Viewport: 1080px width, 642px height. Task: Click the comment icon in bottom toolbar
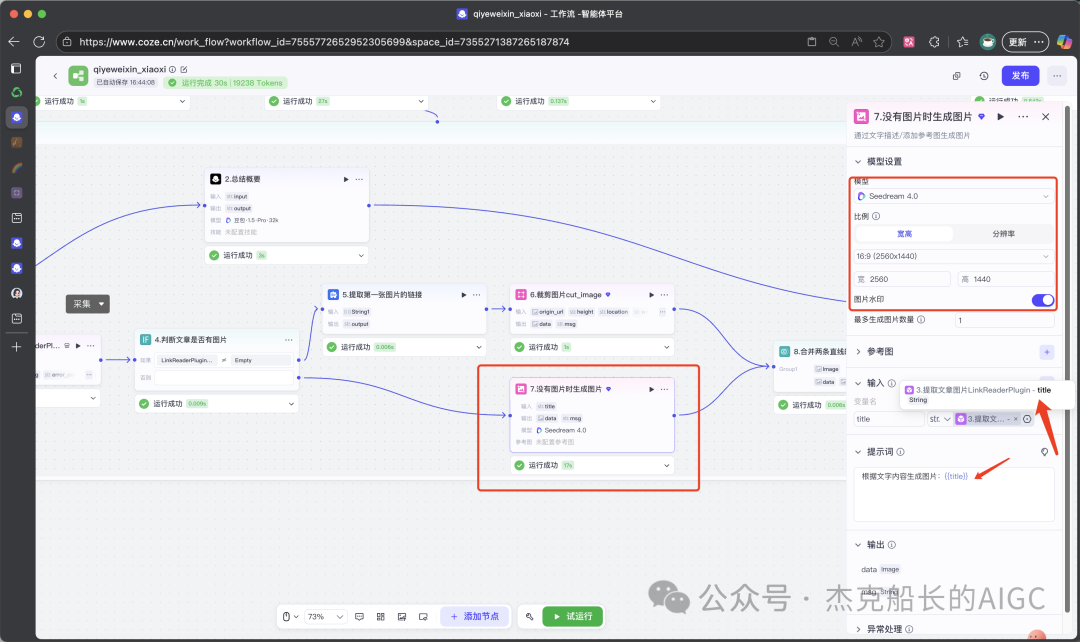pyautogui.click(x=360, y=617)
